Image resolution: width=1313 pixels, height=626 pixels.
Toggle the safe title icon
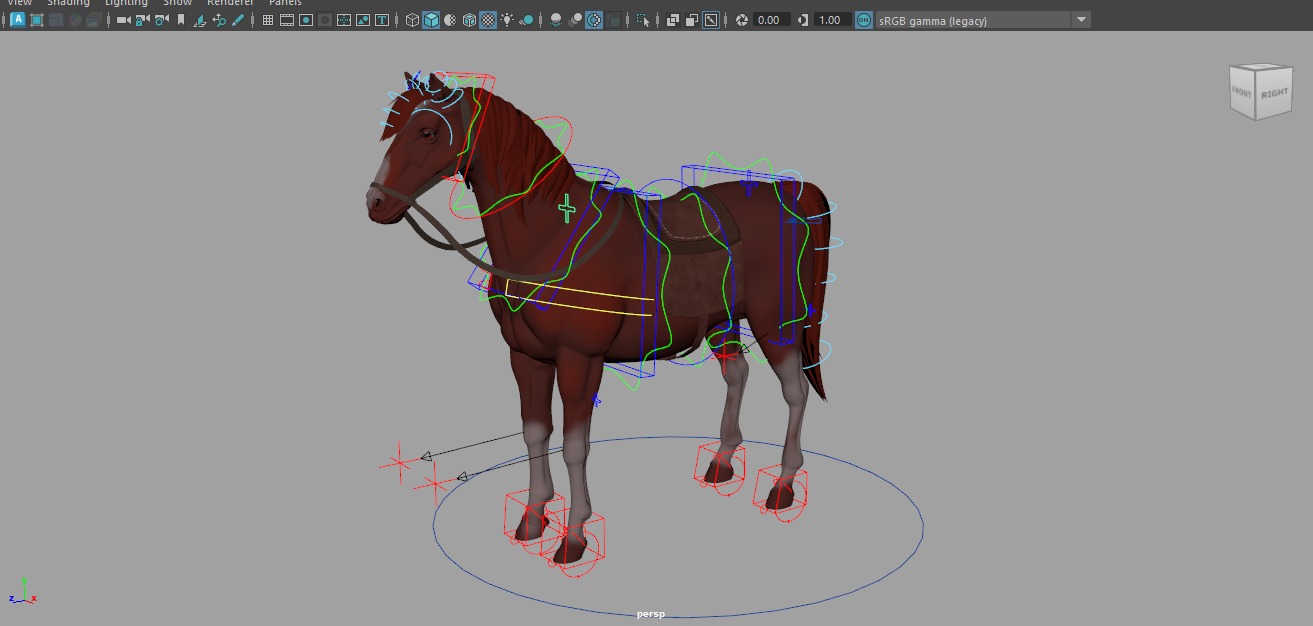click(381, 20)
